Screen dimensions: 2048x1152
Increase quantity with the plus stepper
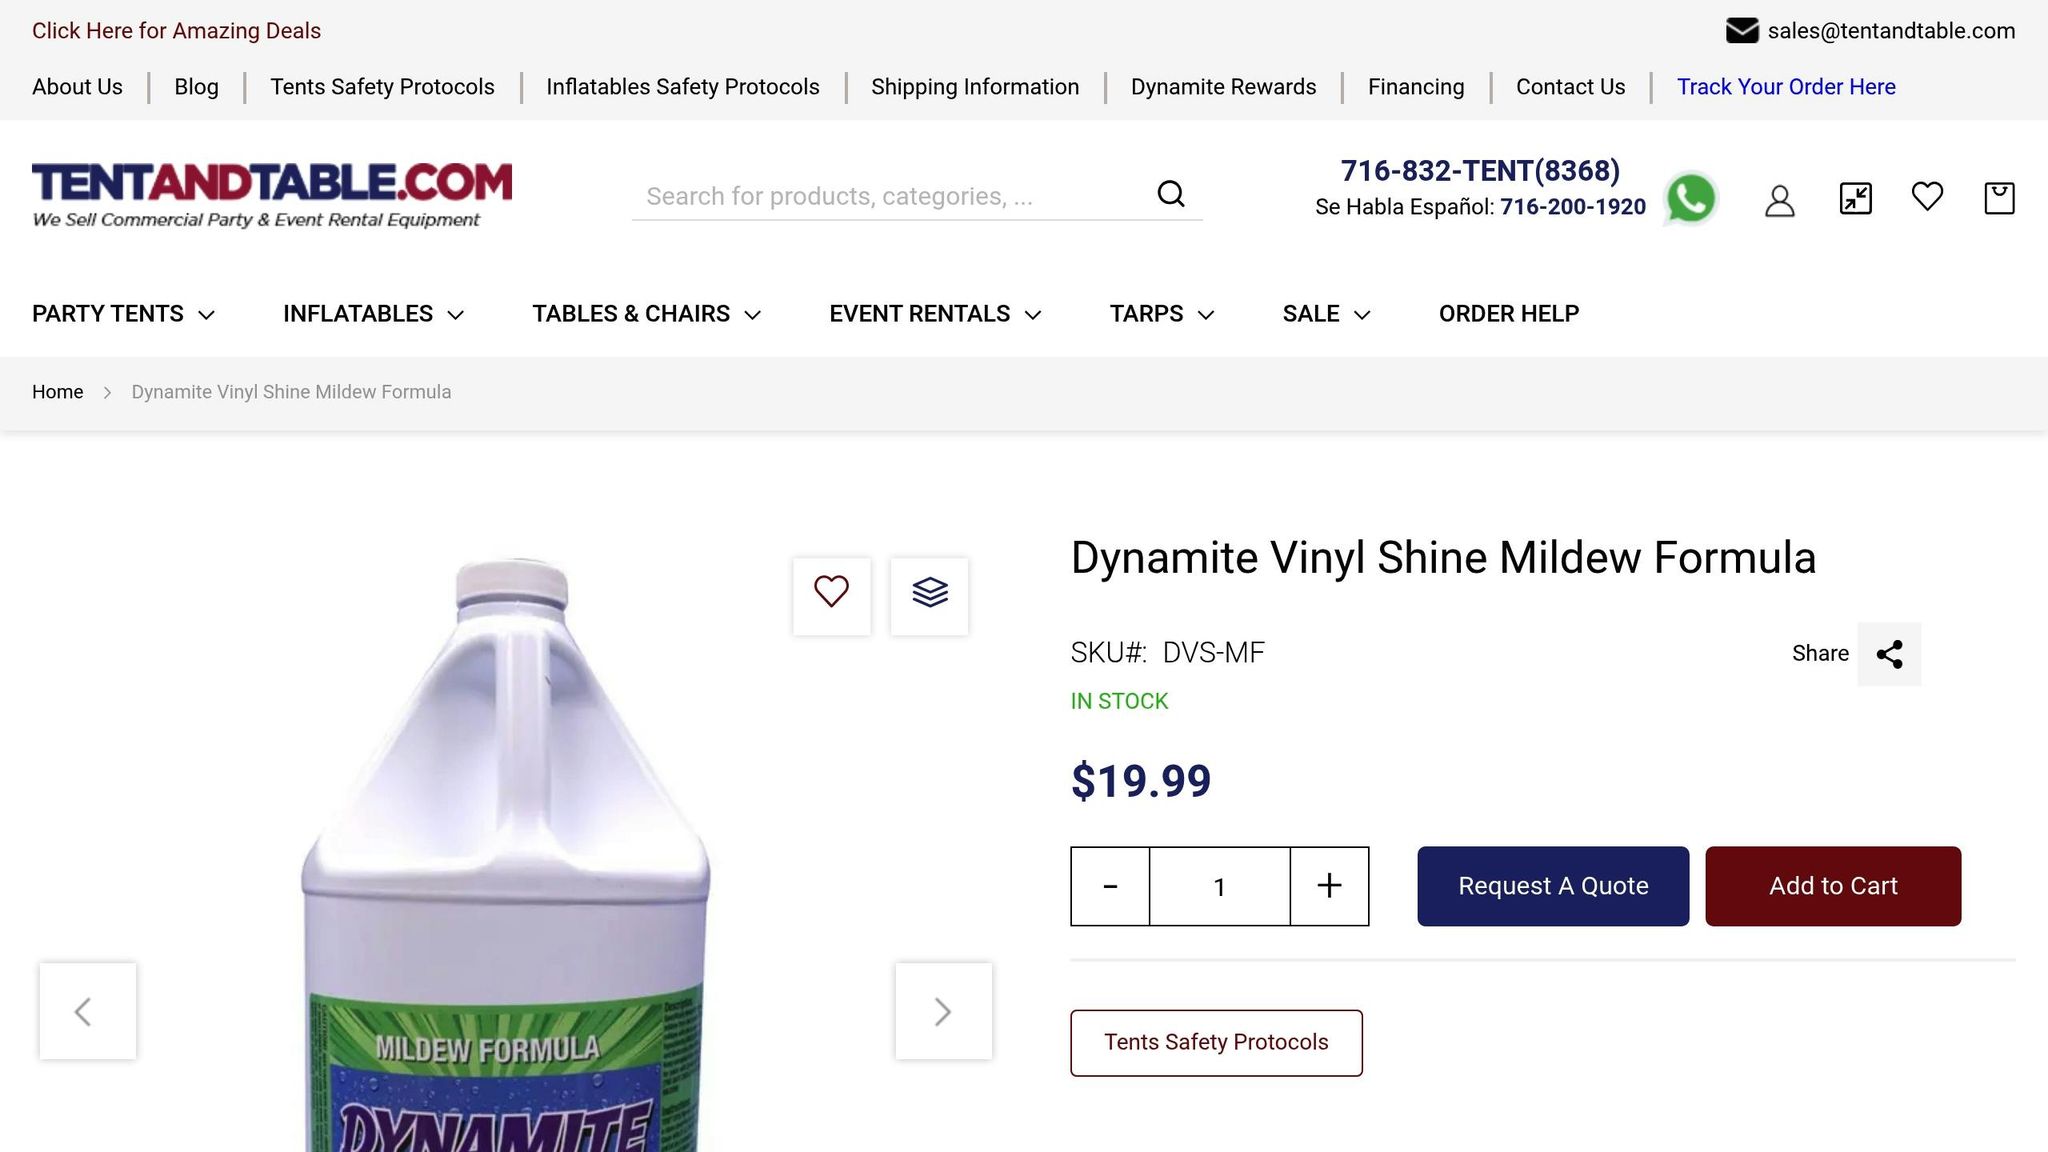tap(1328, 886)
